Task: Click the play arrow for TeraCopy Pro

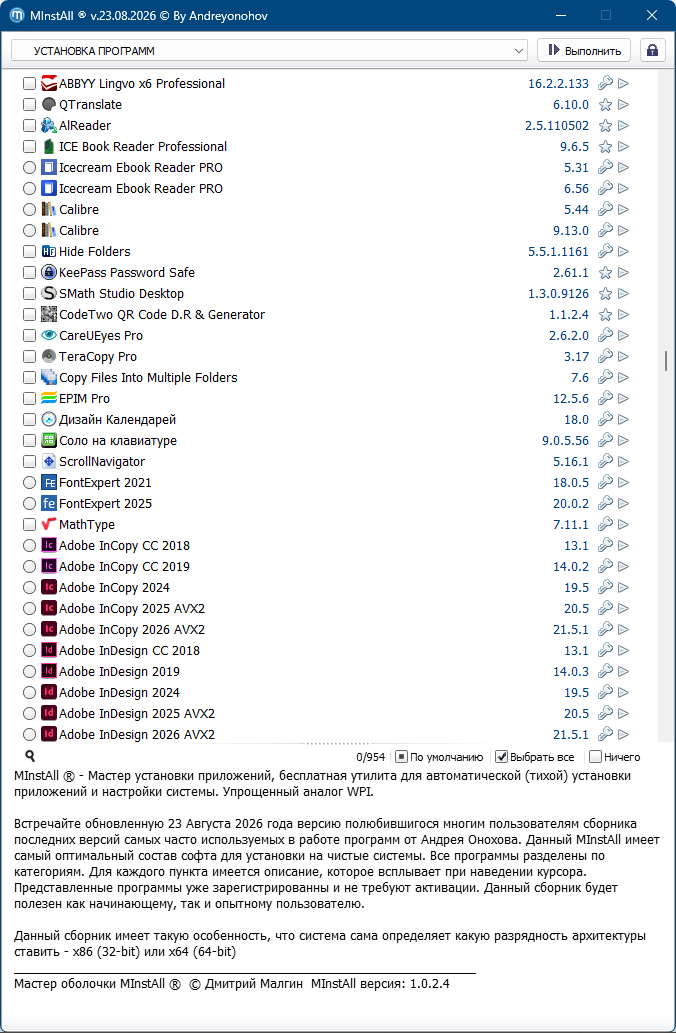Action: (x=623, y=356)
